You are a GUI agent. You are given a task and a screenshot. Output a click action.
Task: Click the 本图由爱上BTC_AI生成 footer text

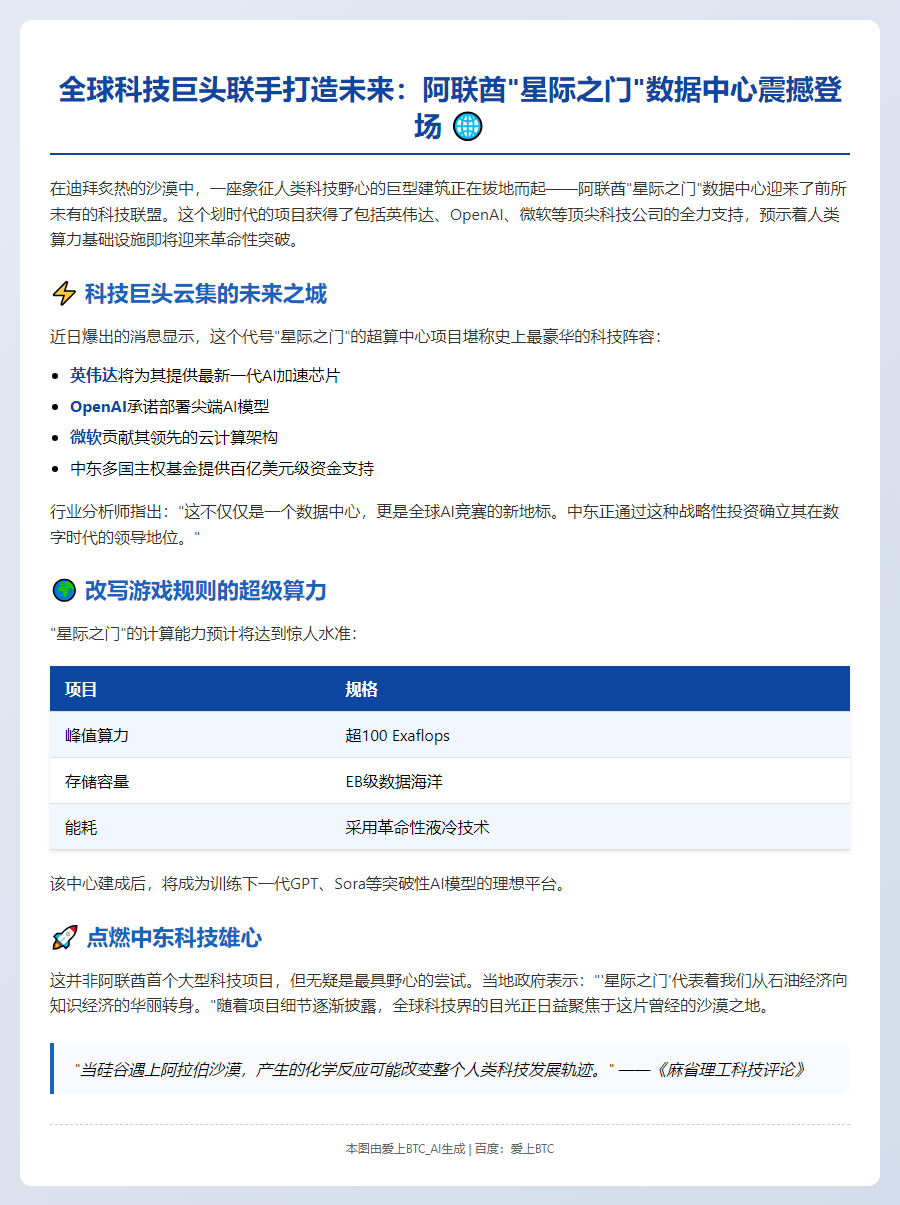coord(405,1149)
